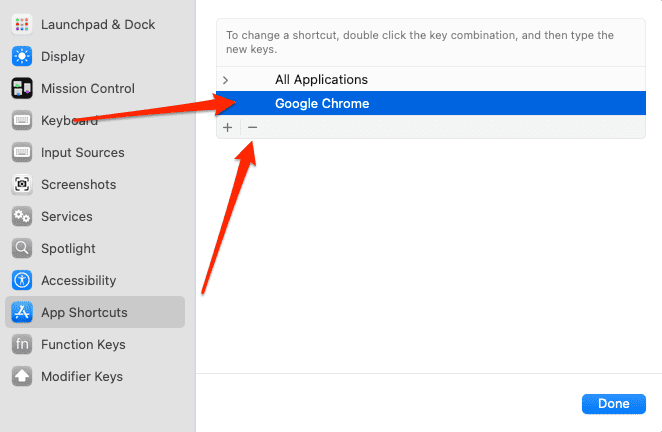
Task: Click the shortcut instructions text
Action: tap(420, 42)
